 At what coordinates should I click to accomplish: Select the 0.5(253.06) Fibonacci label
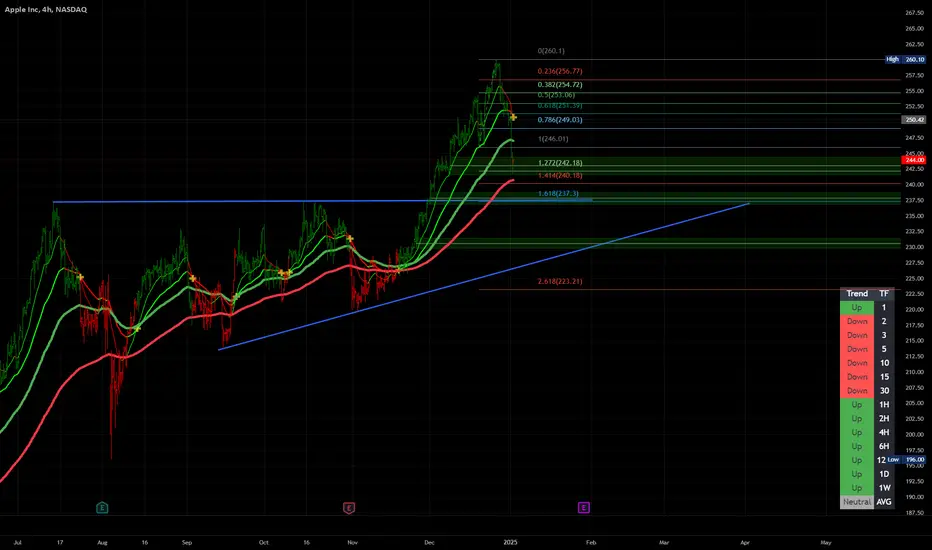[x=556, y=95]
